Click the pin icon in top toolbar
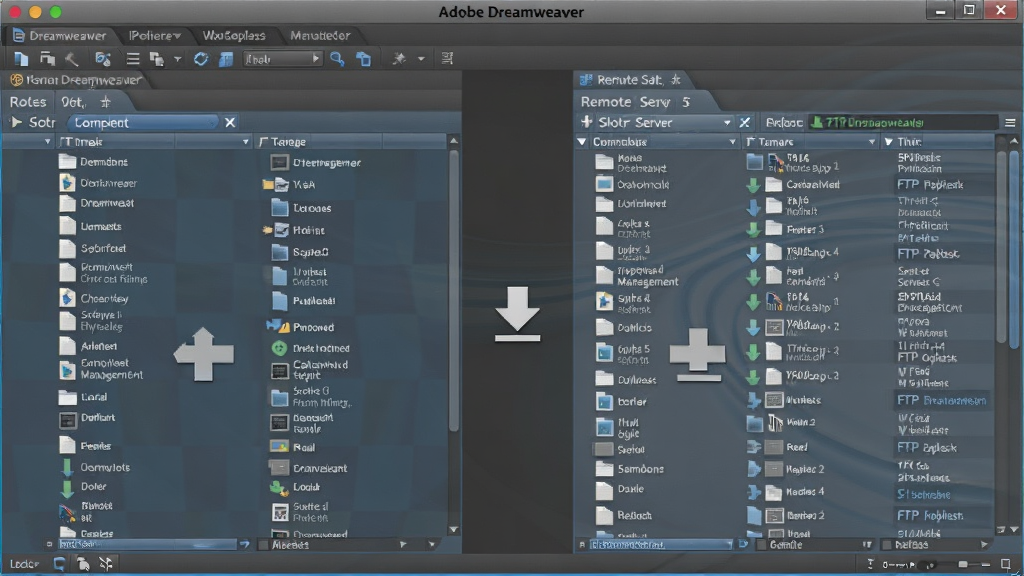The image size is (1024, 576). point(398,59)
